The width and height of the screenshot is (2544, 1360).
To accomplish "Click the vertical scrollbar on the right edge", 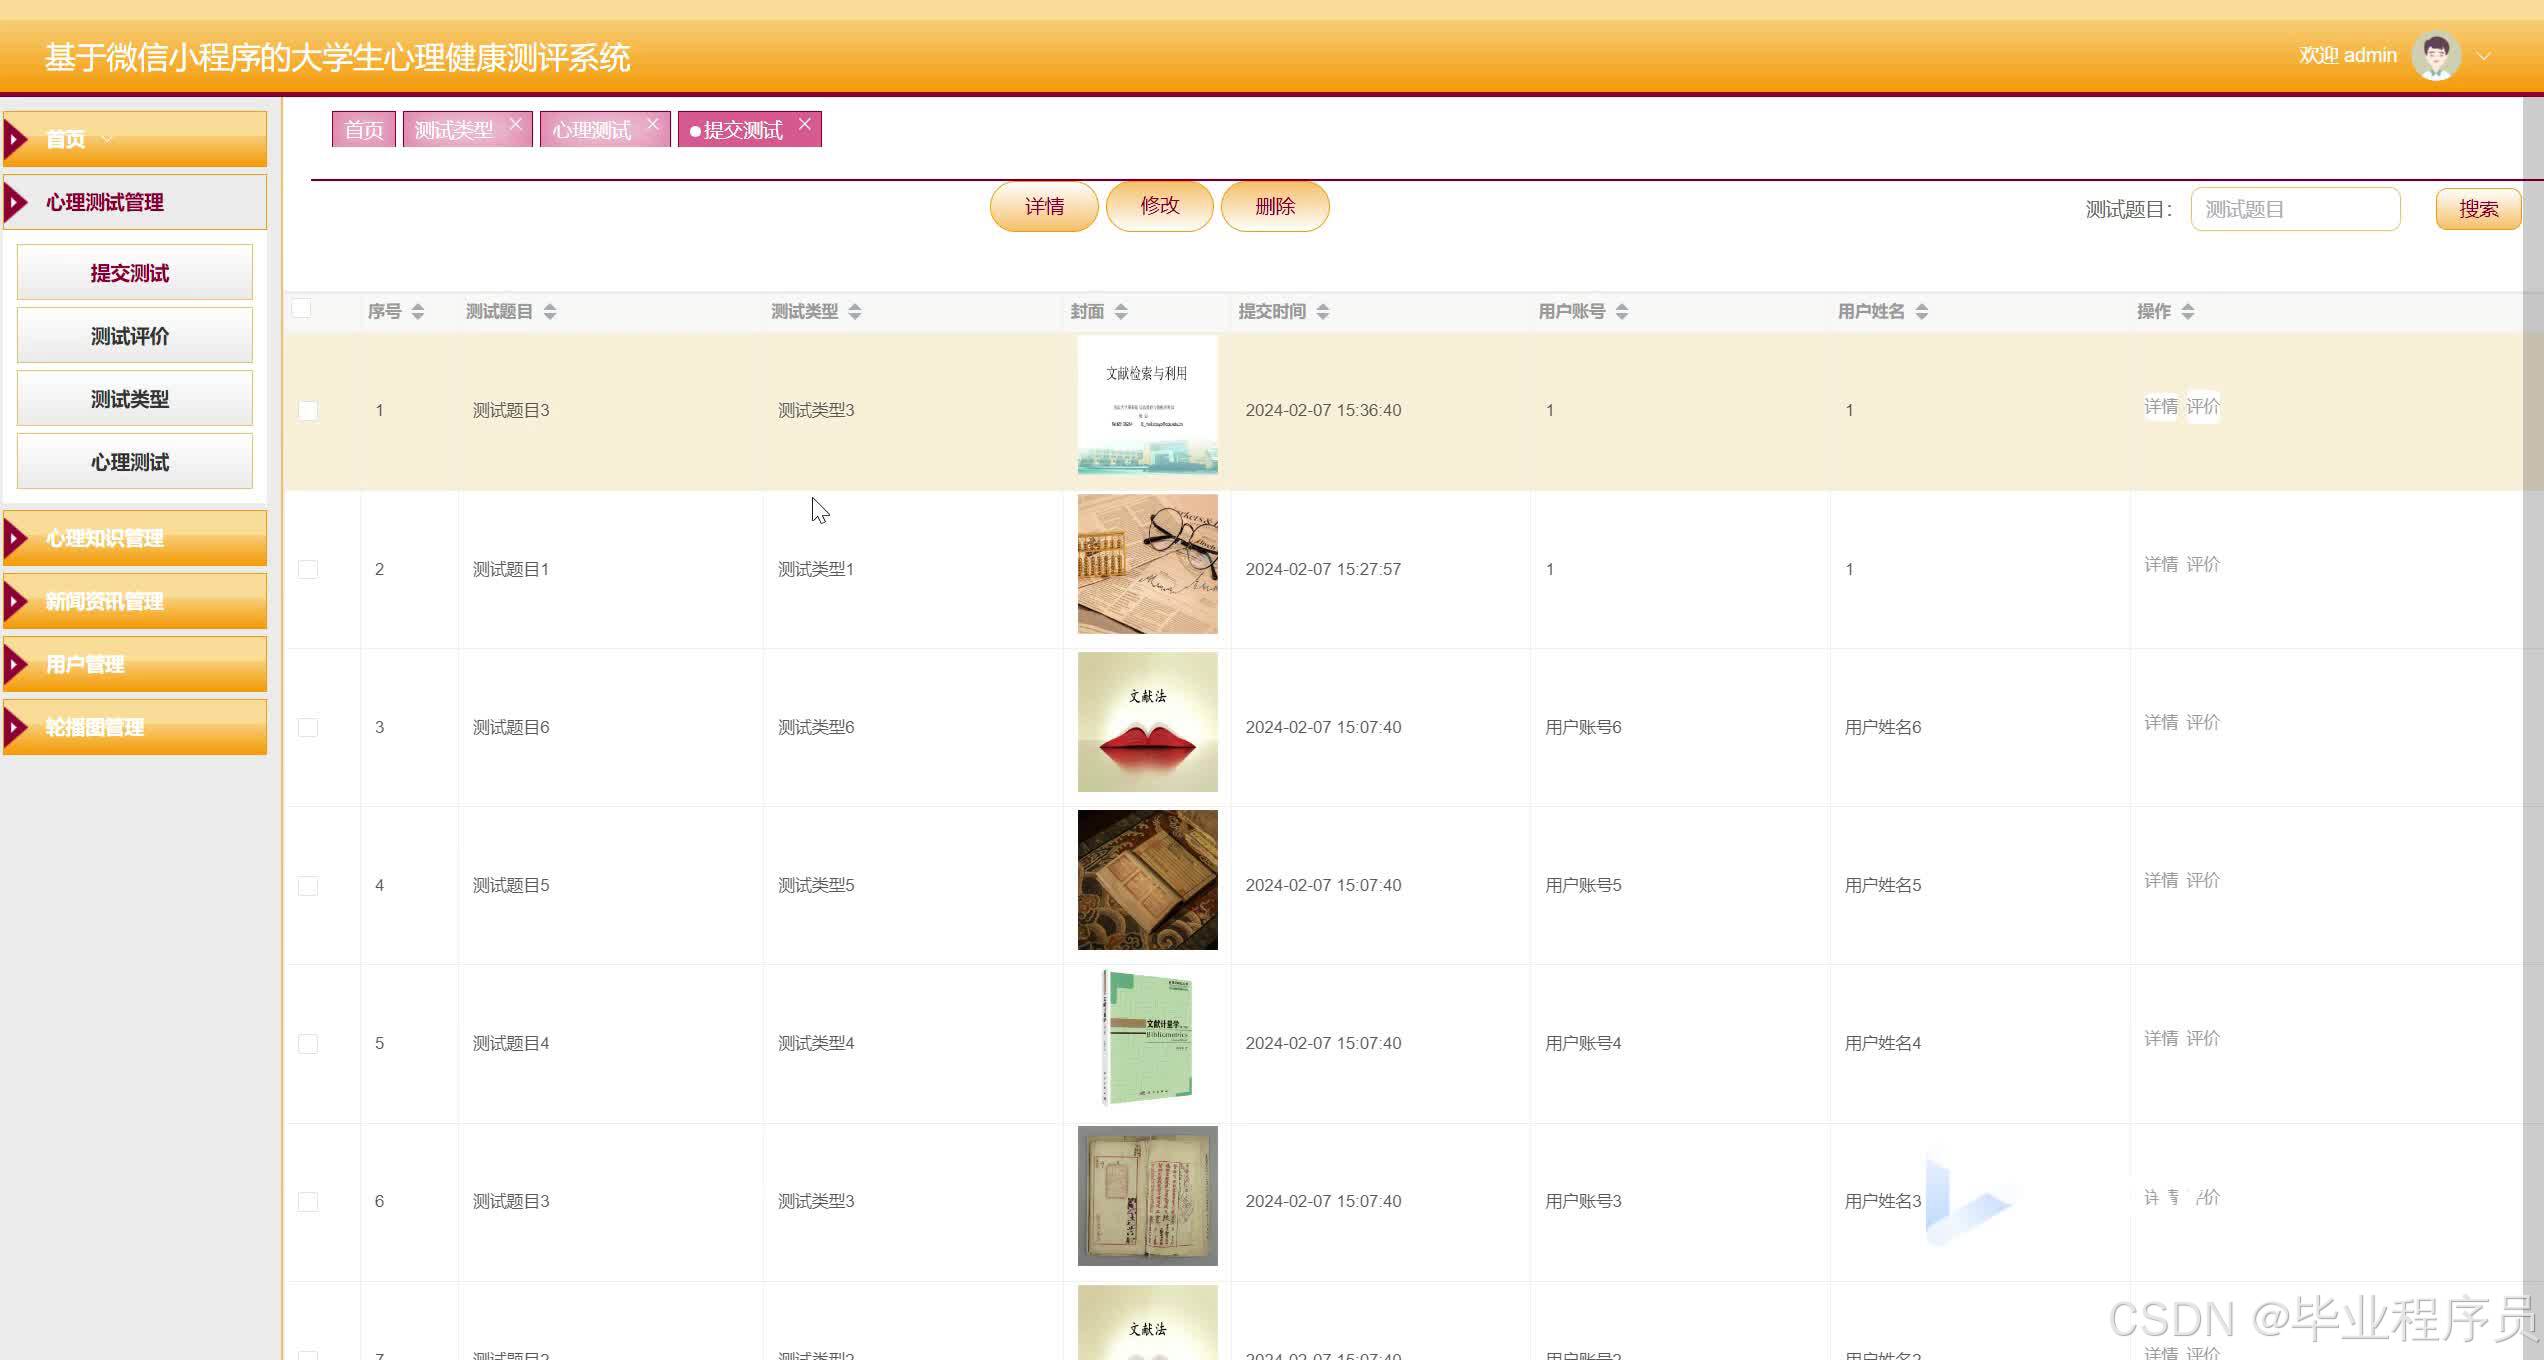I will pyautogui.click(x=2533, y=728).
